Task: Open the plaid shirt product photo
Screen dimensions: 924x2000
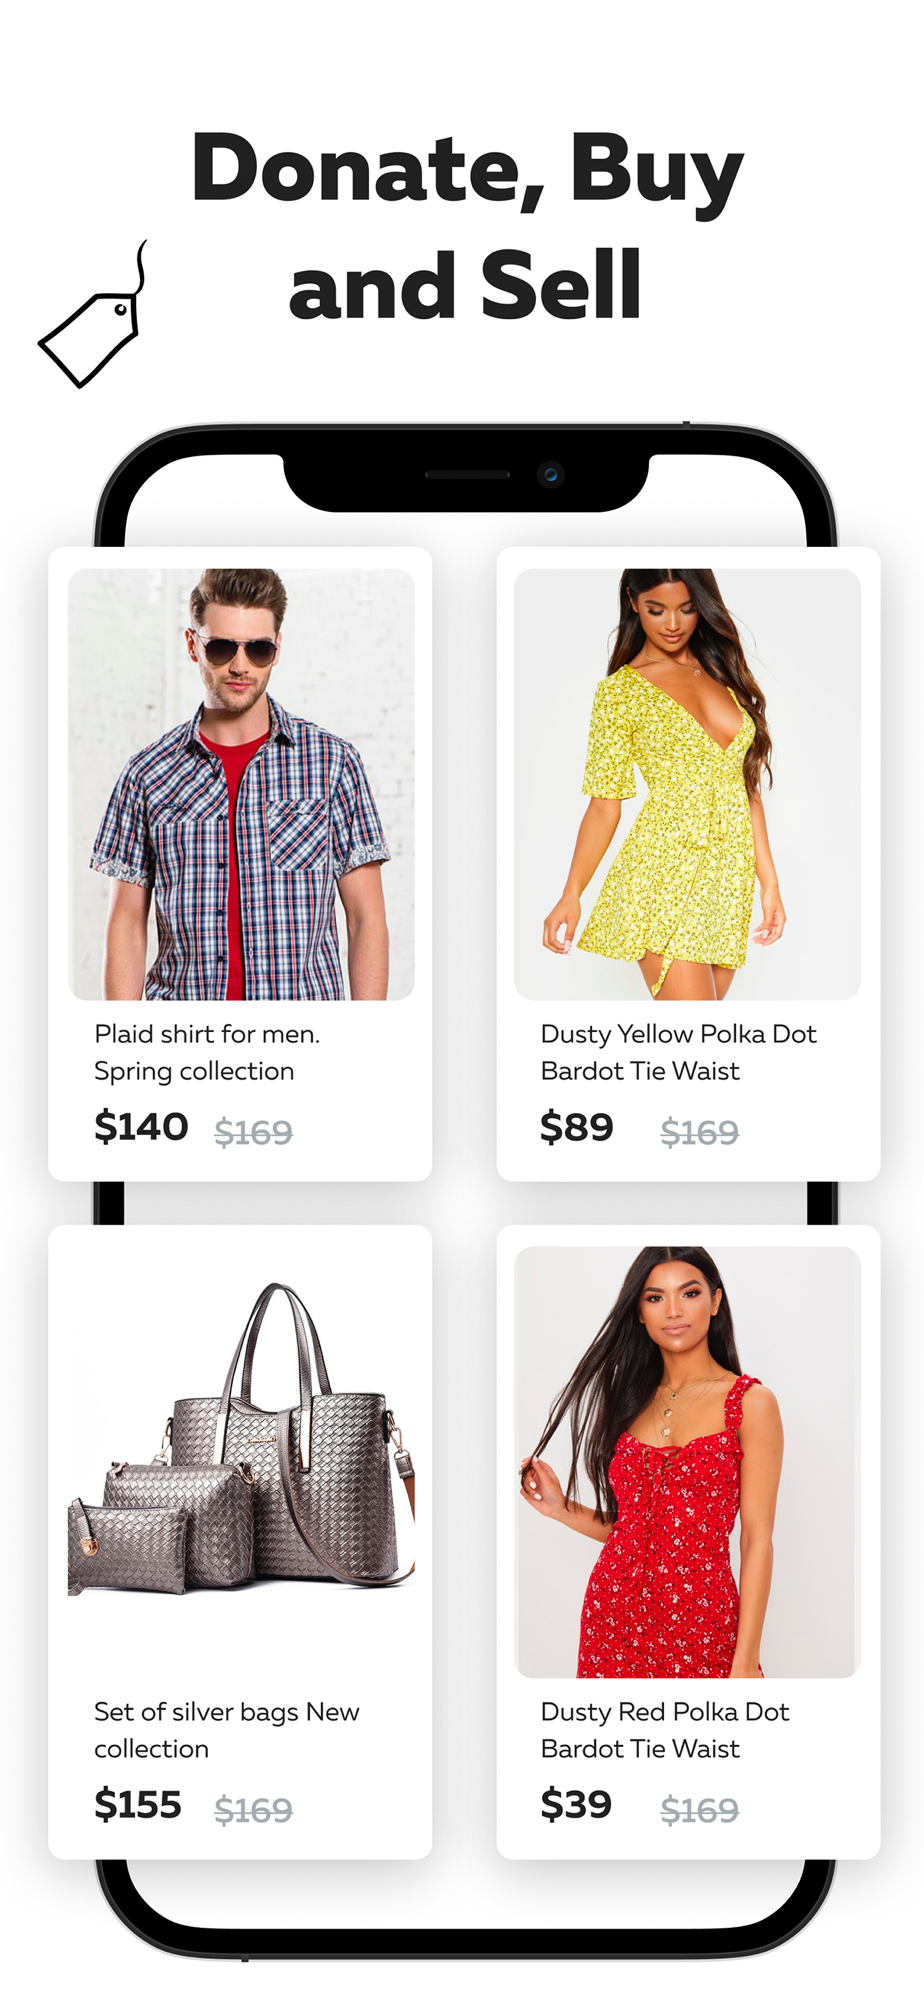Action: click(x=241, y=784)
